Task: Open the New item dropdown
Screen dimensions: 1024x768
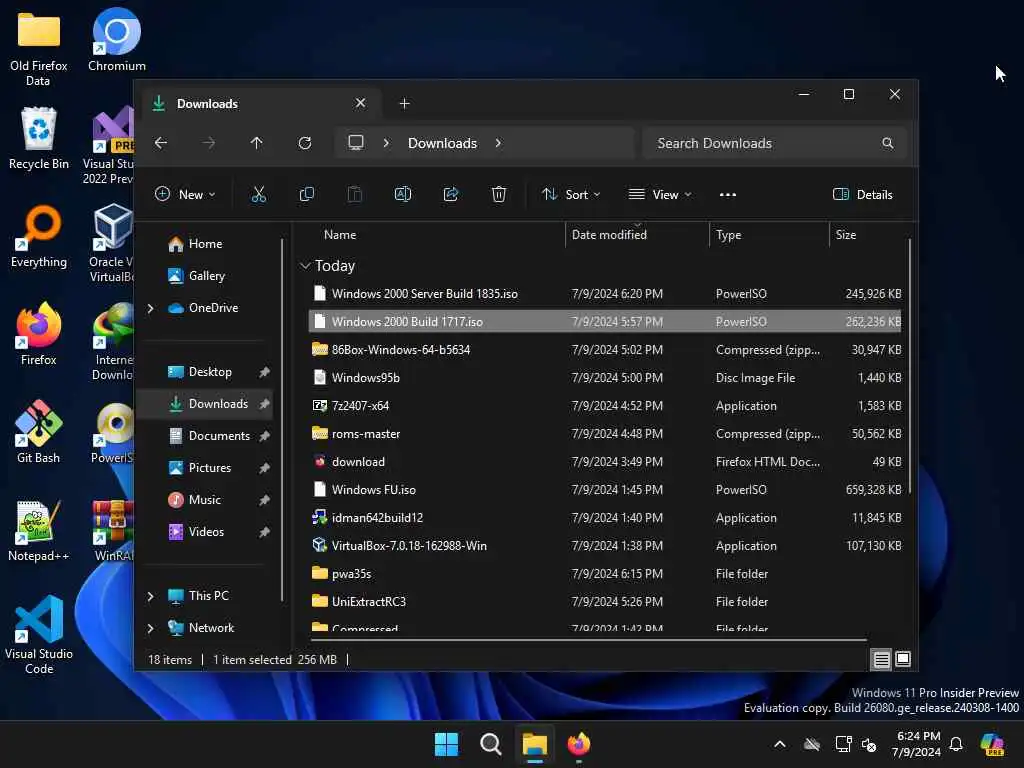Action: (x=185, y=195)
